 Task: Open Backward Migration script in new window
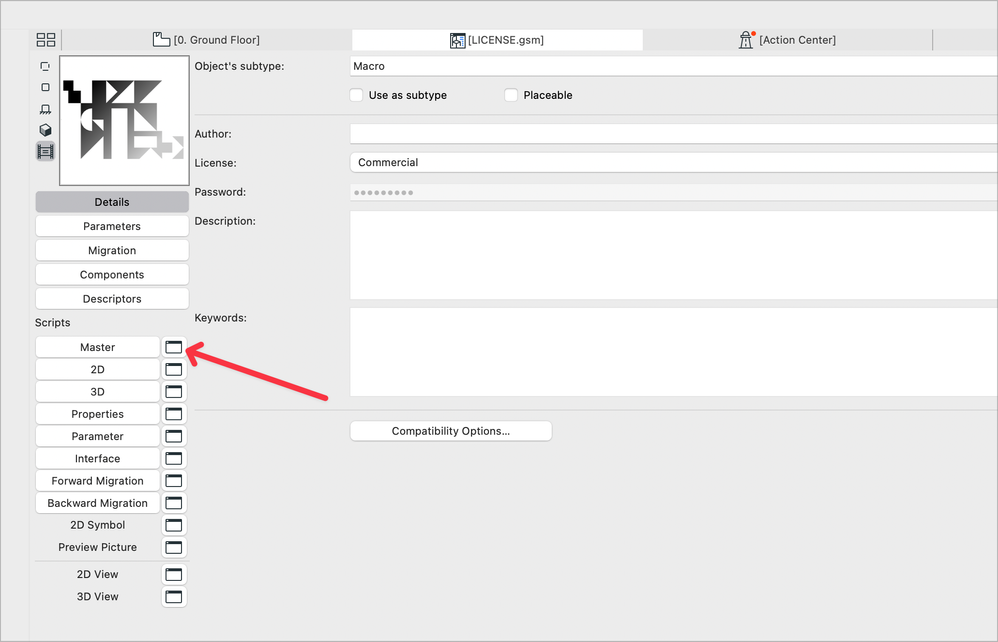[x=174, y=503]
